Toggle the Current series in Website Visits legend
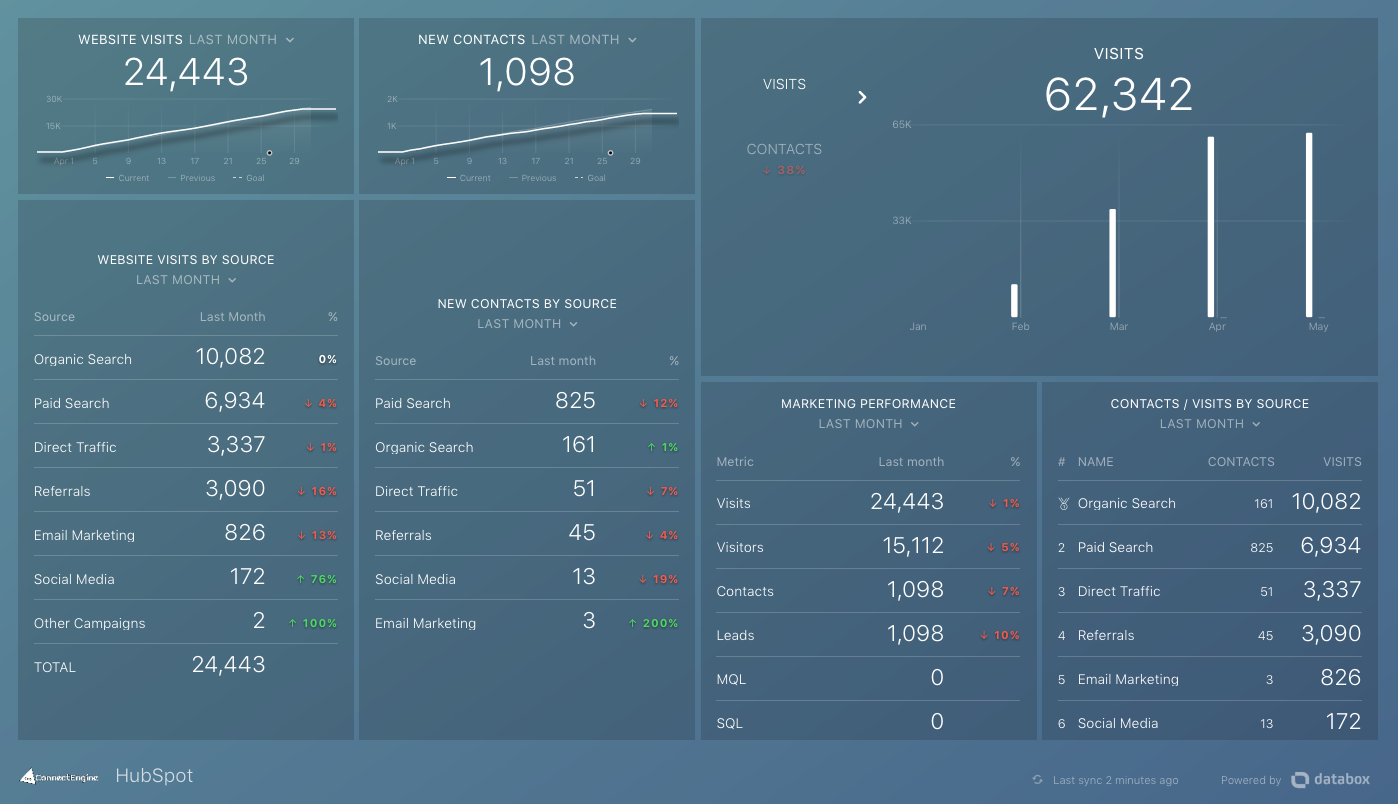This screenshot has height=804, width=1398. coord(127,177)
